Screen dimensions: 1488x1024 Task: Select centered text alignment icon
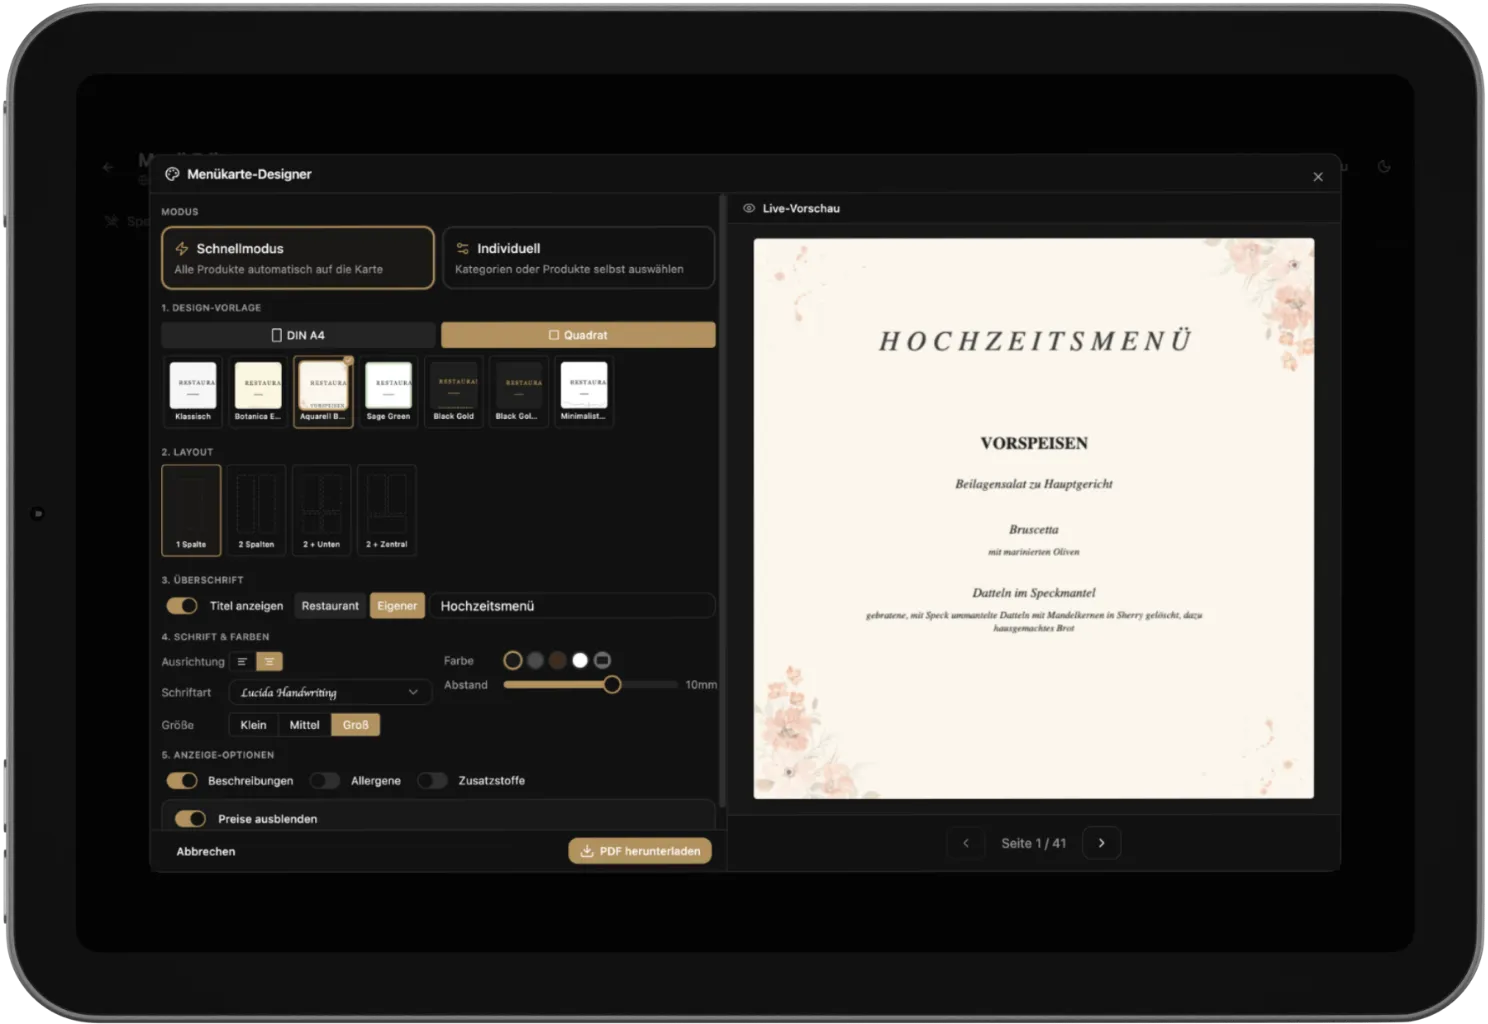269,662
